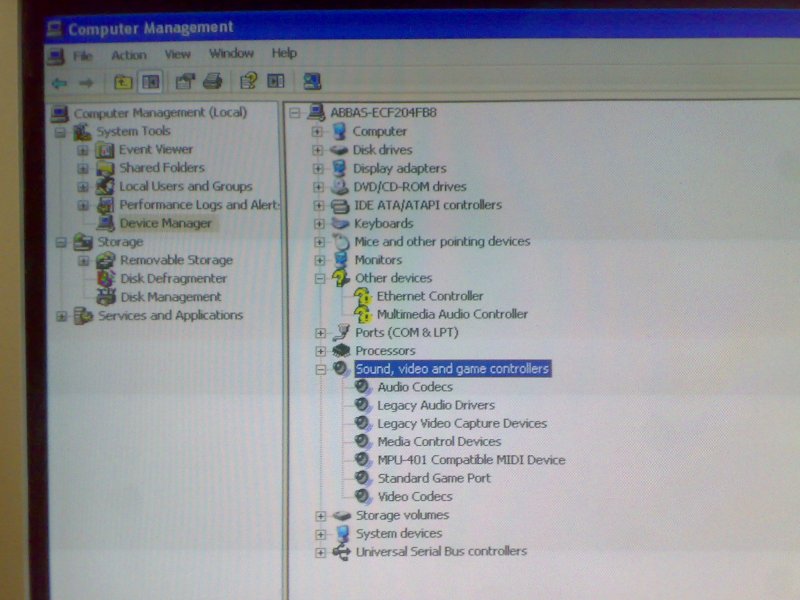Click the Help toolbar icon
The image size is (800, 600).
coord(249,81)
